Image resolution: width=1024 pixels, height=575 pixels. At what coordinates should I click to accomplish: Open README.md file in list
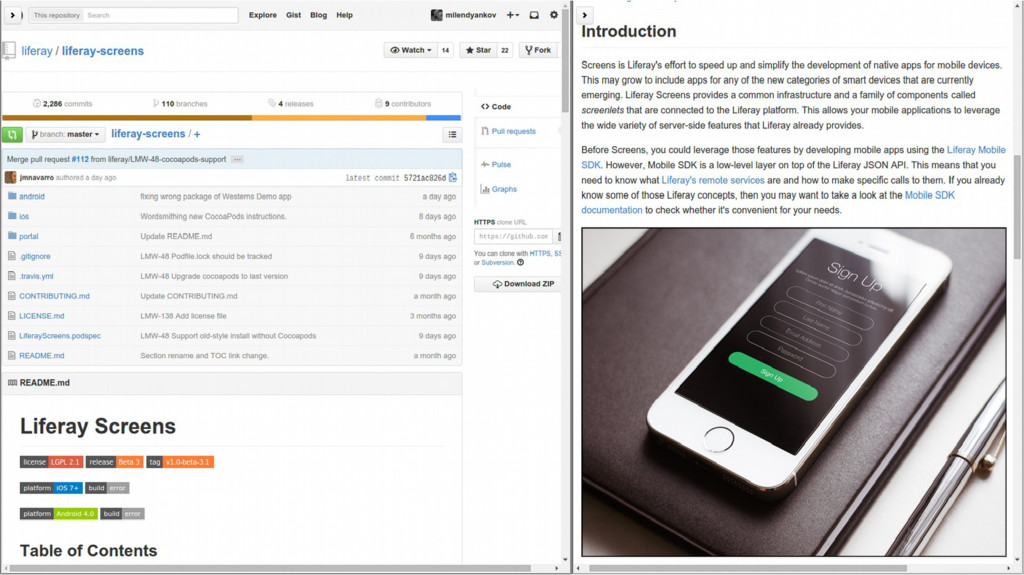coord(42,355)
